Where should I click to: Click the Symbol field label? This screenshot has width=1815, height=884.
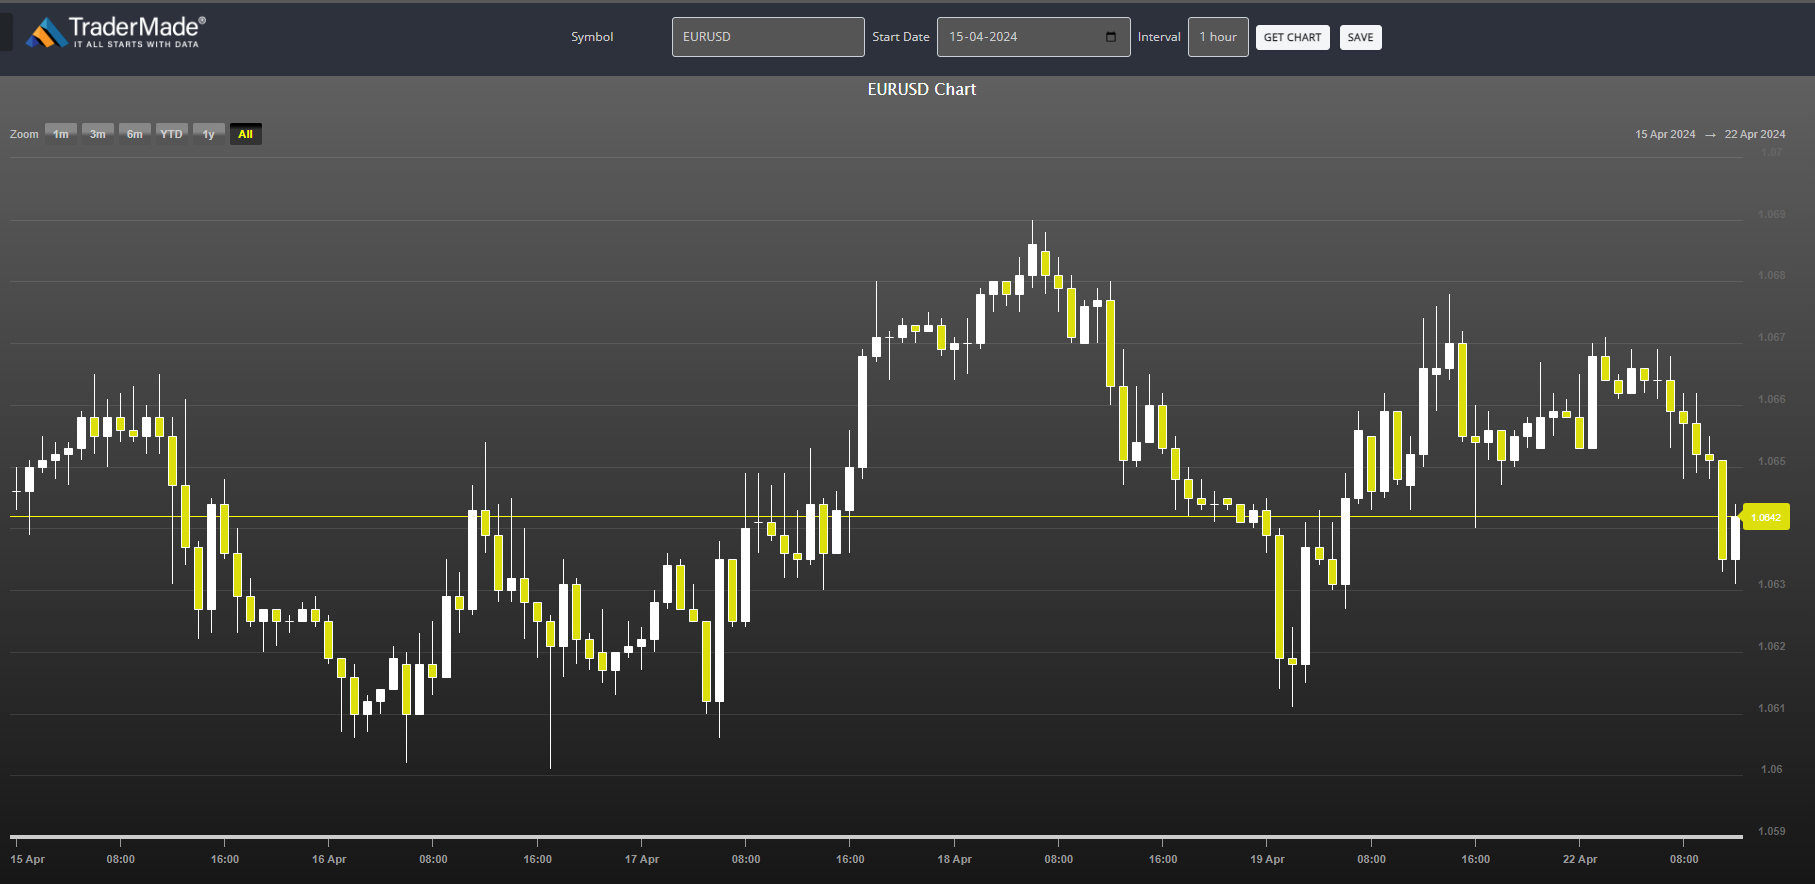coord(592,37)
